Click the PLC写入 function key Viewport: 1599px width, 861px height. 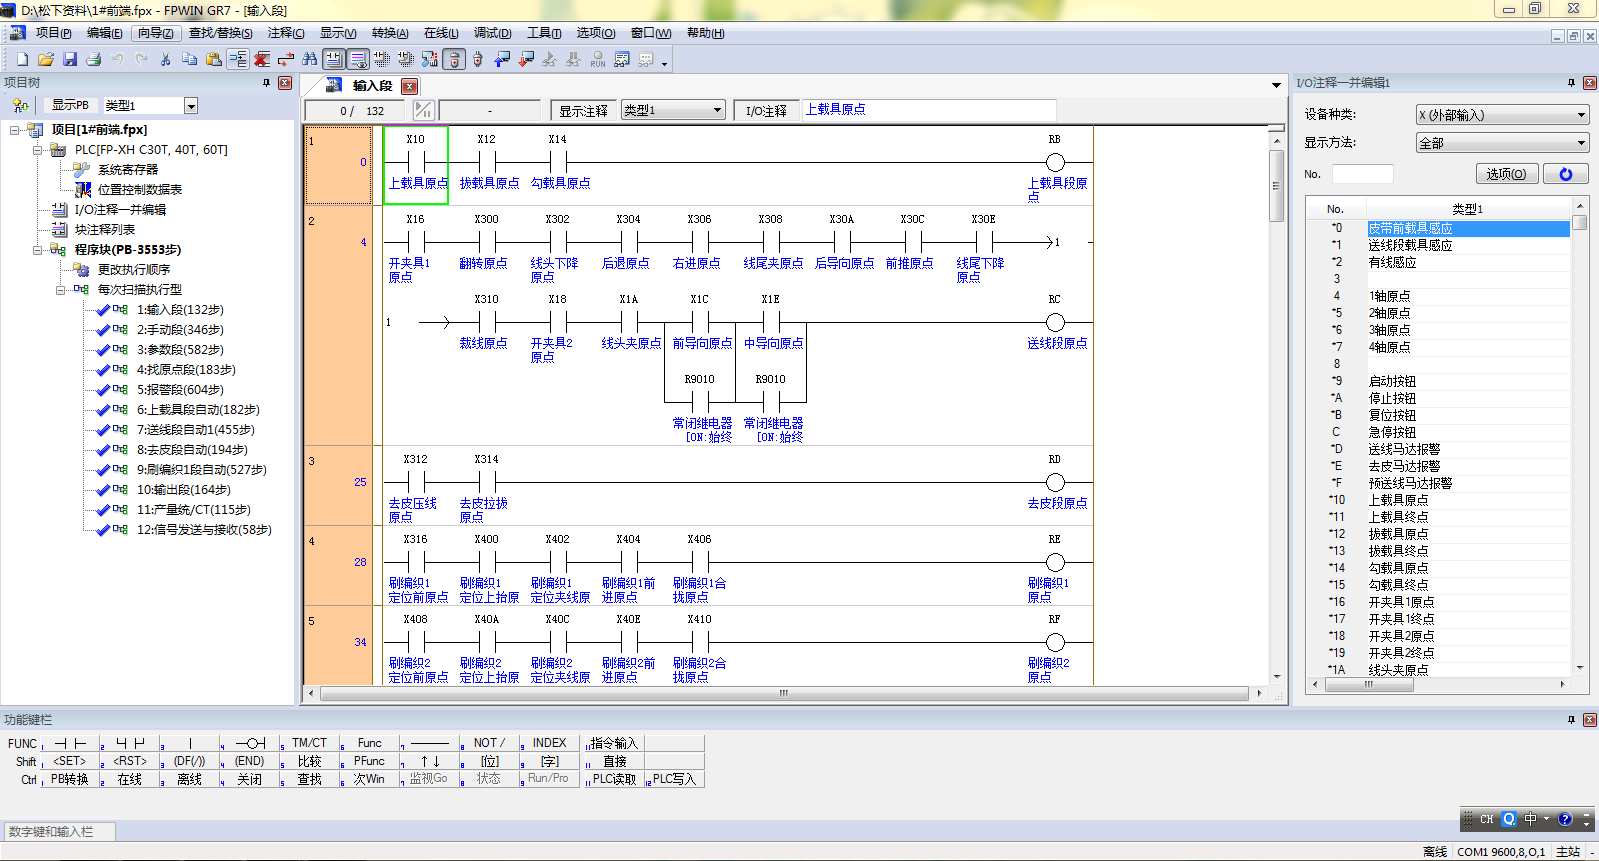point(674,779)
